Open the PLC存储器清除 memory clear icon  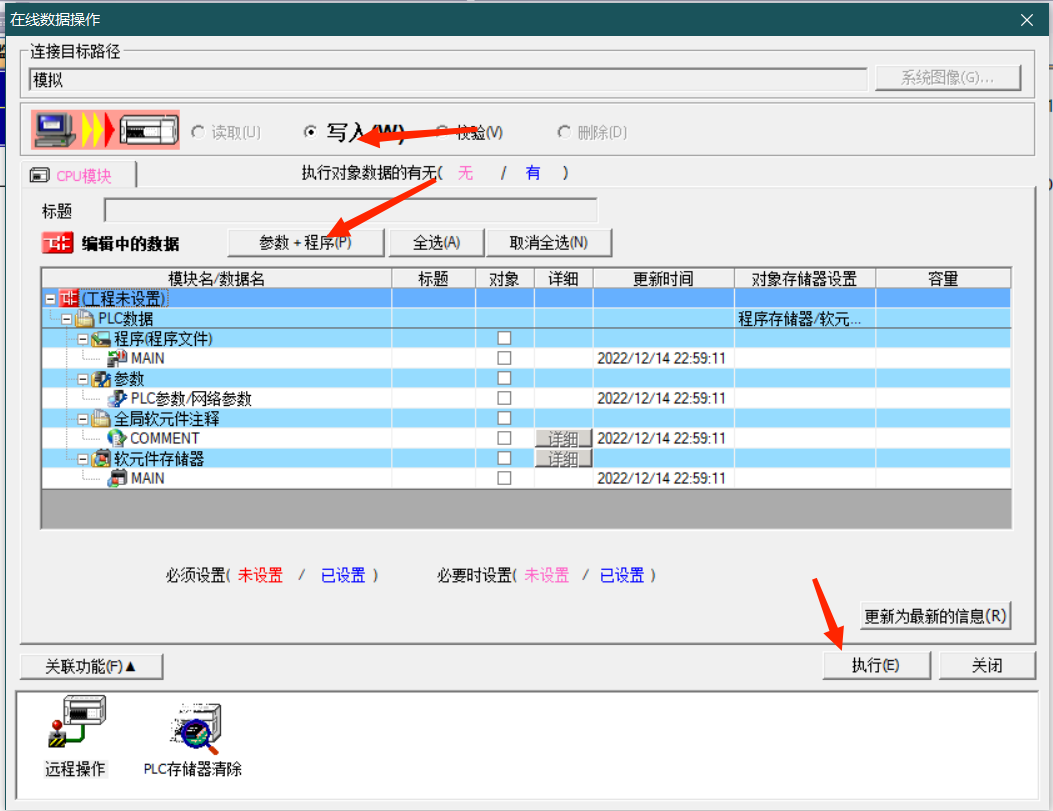point(192,727)
